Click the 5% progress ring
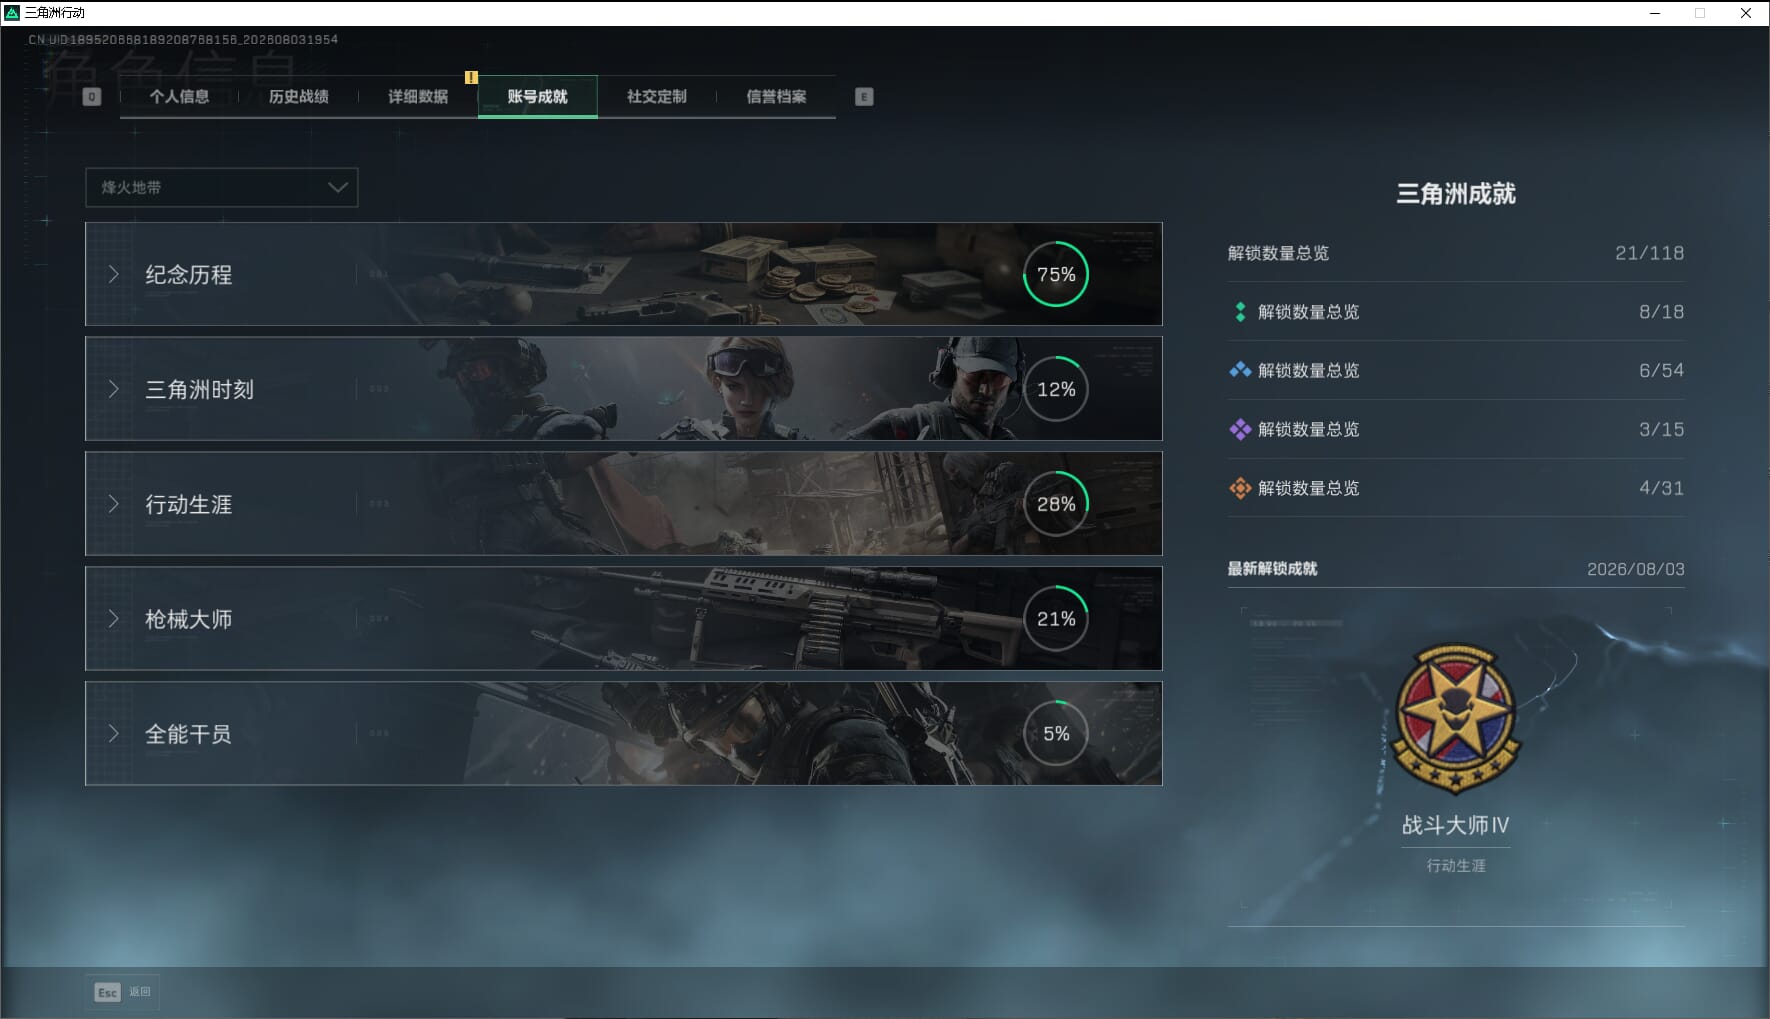 [1056, 734]
